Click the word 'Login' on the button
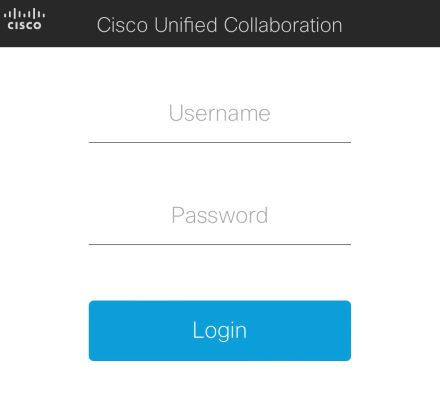 [219, 331]
